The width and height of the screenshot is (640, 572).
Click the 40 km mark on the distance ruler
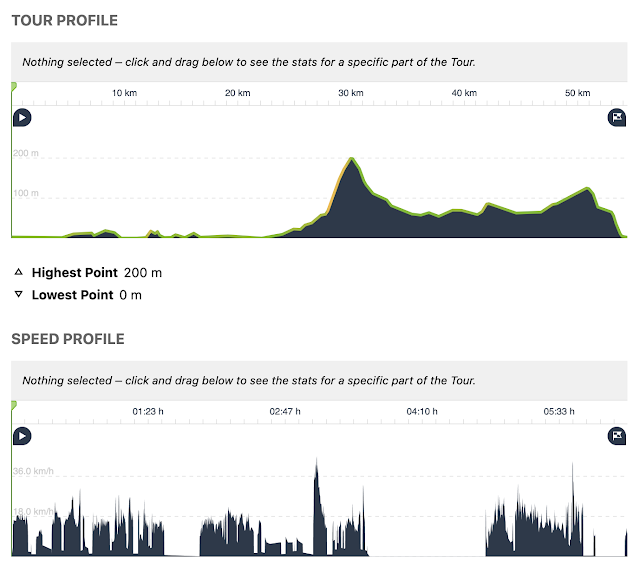tap(464, 93)
